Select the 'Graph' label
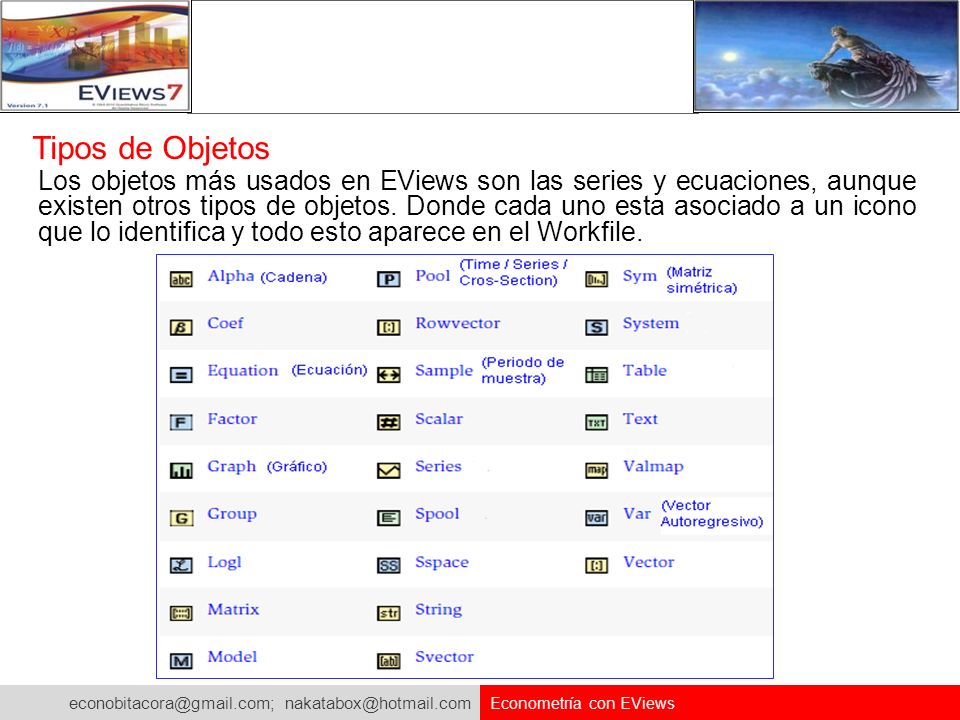 [x=231, y=467]
